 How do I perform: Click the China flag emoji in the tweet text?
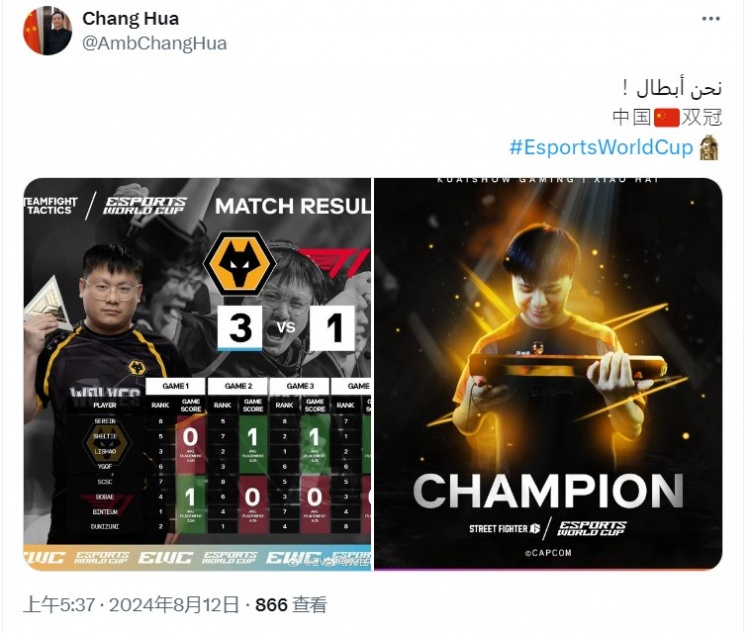[667, 117]
